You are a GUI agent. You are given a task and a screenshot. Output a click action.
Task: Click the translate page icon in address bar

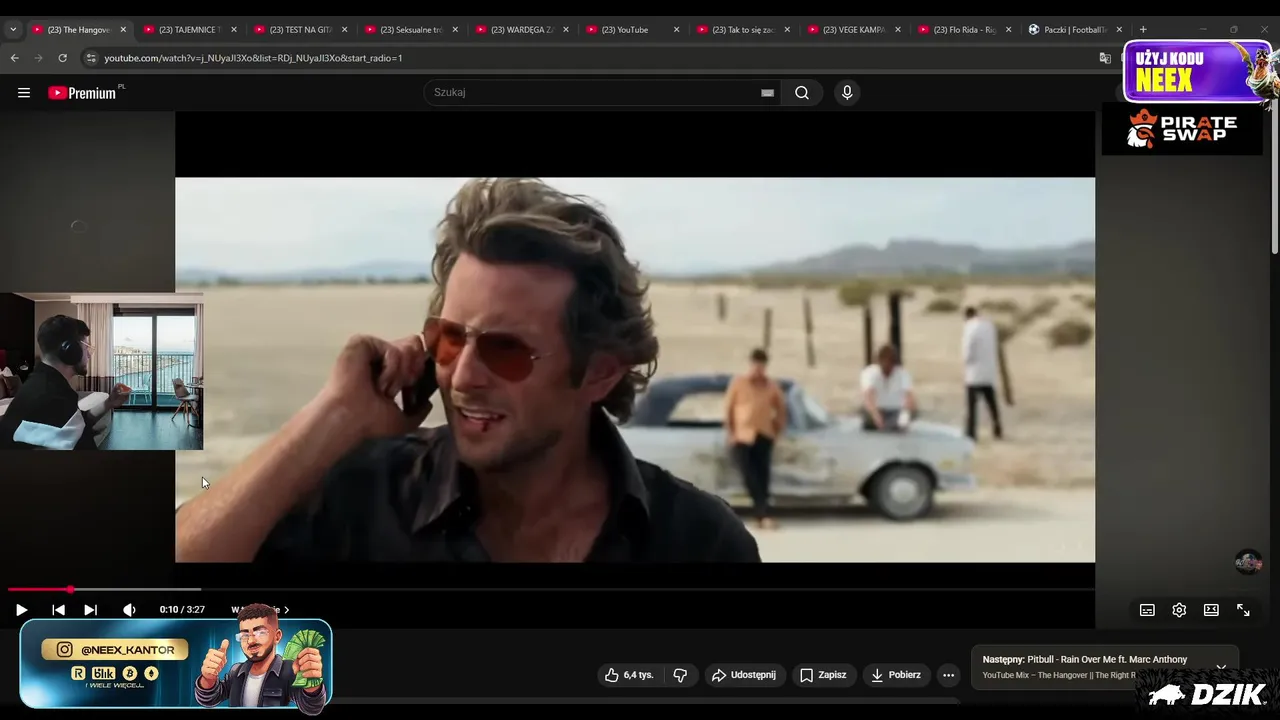tap(1105, 58)
